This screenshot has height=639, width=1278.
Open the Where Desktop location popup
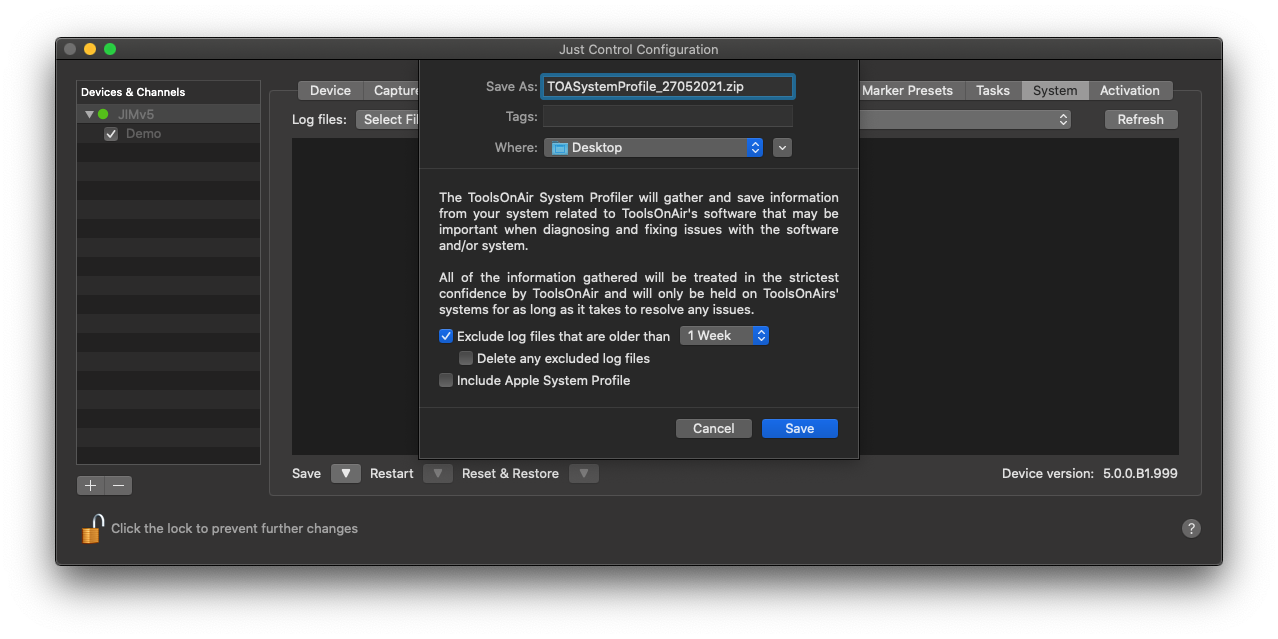click(x=654, y=147)
